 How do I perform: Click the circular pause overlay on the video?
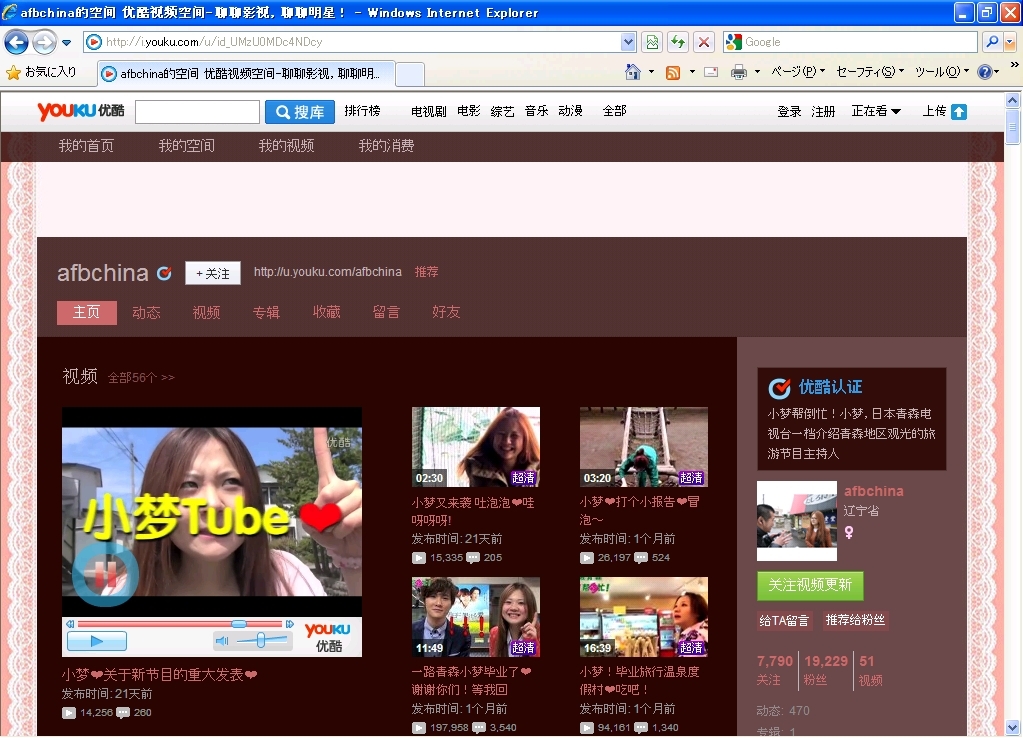[x=106, y=574]
